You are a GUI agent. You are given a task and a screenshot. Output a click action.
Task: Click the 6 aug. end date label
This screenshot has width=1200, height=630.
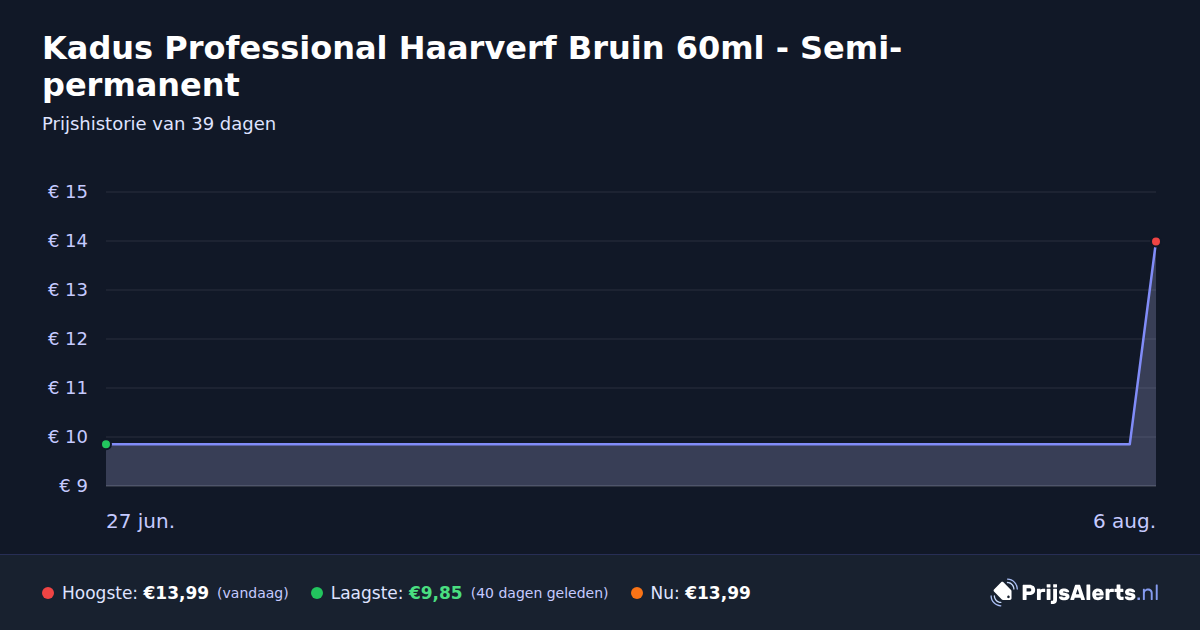coord(1124,522)
